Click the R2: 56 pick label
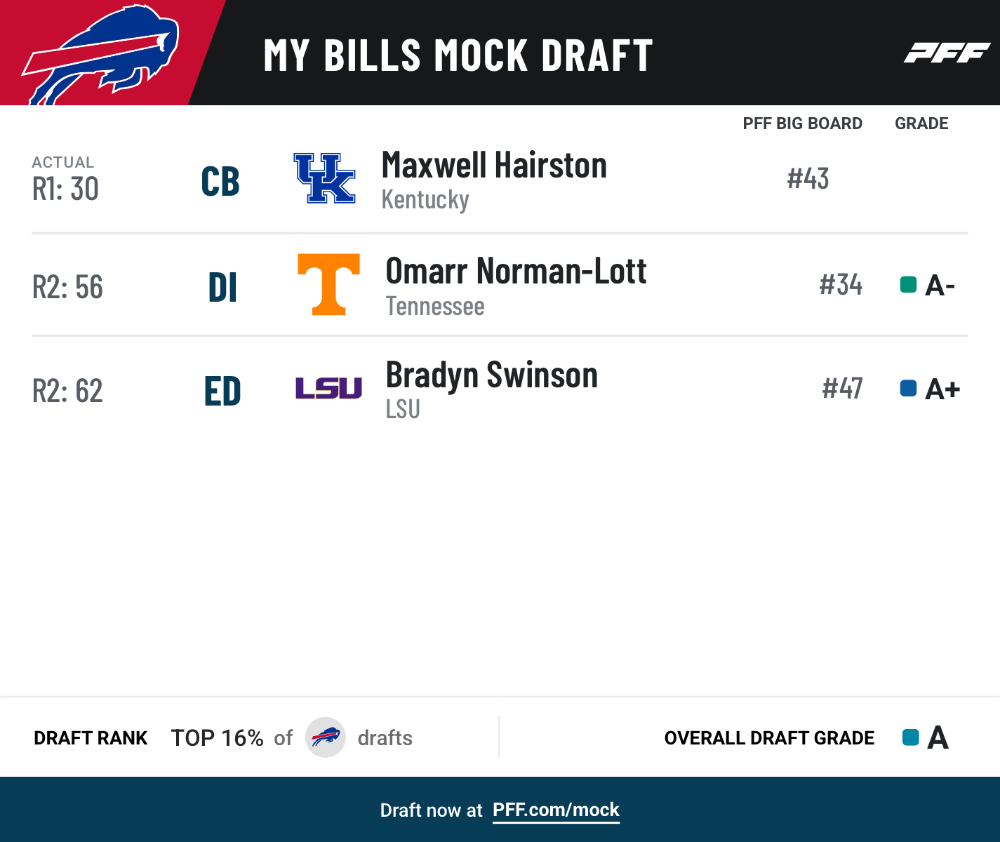This screenshot has height=842, width=1000. 68,287
